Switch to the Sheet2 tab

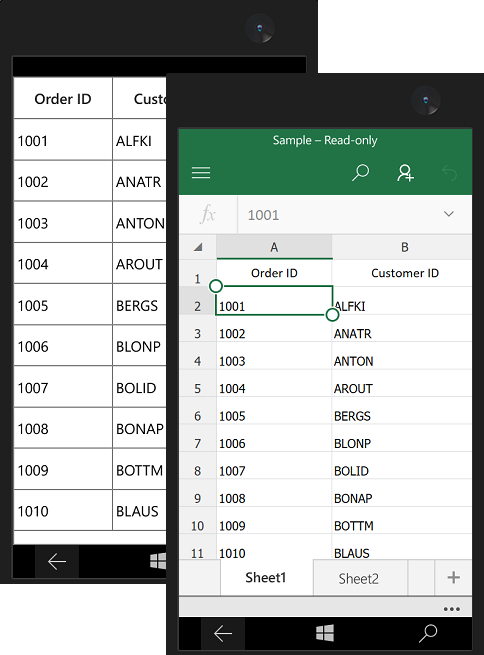click(359, 579)
